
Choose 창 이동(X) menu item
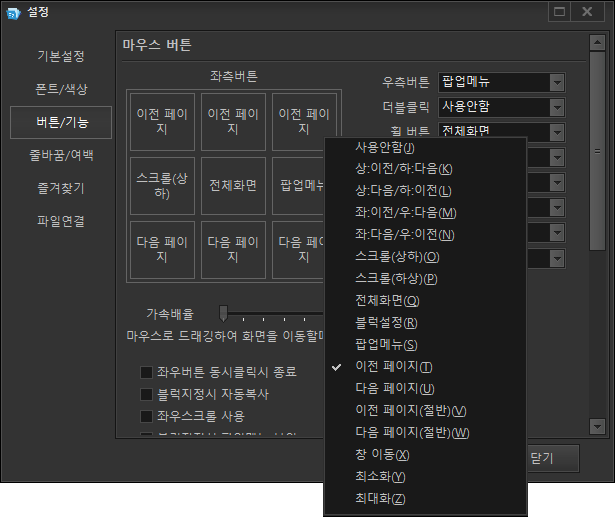[x=425, y=455]
